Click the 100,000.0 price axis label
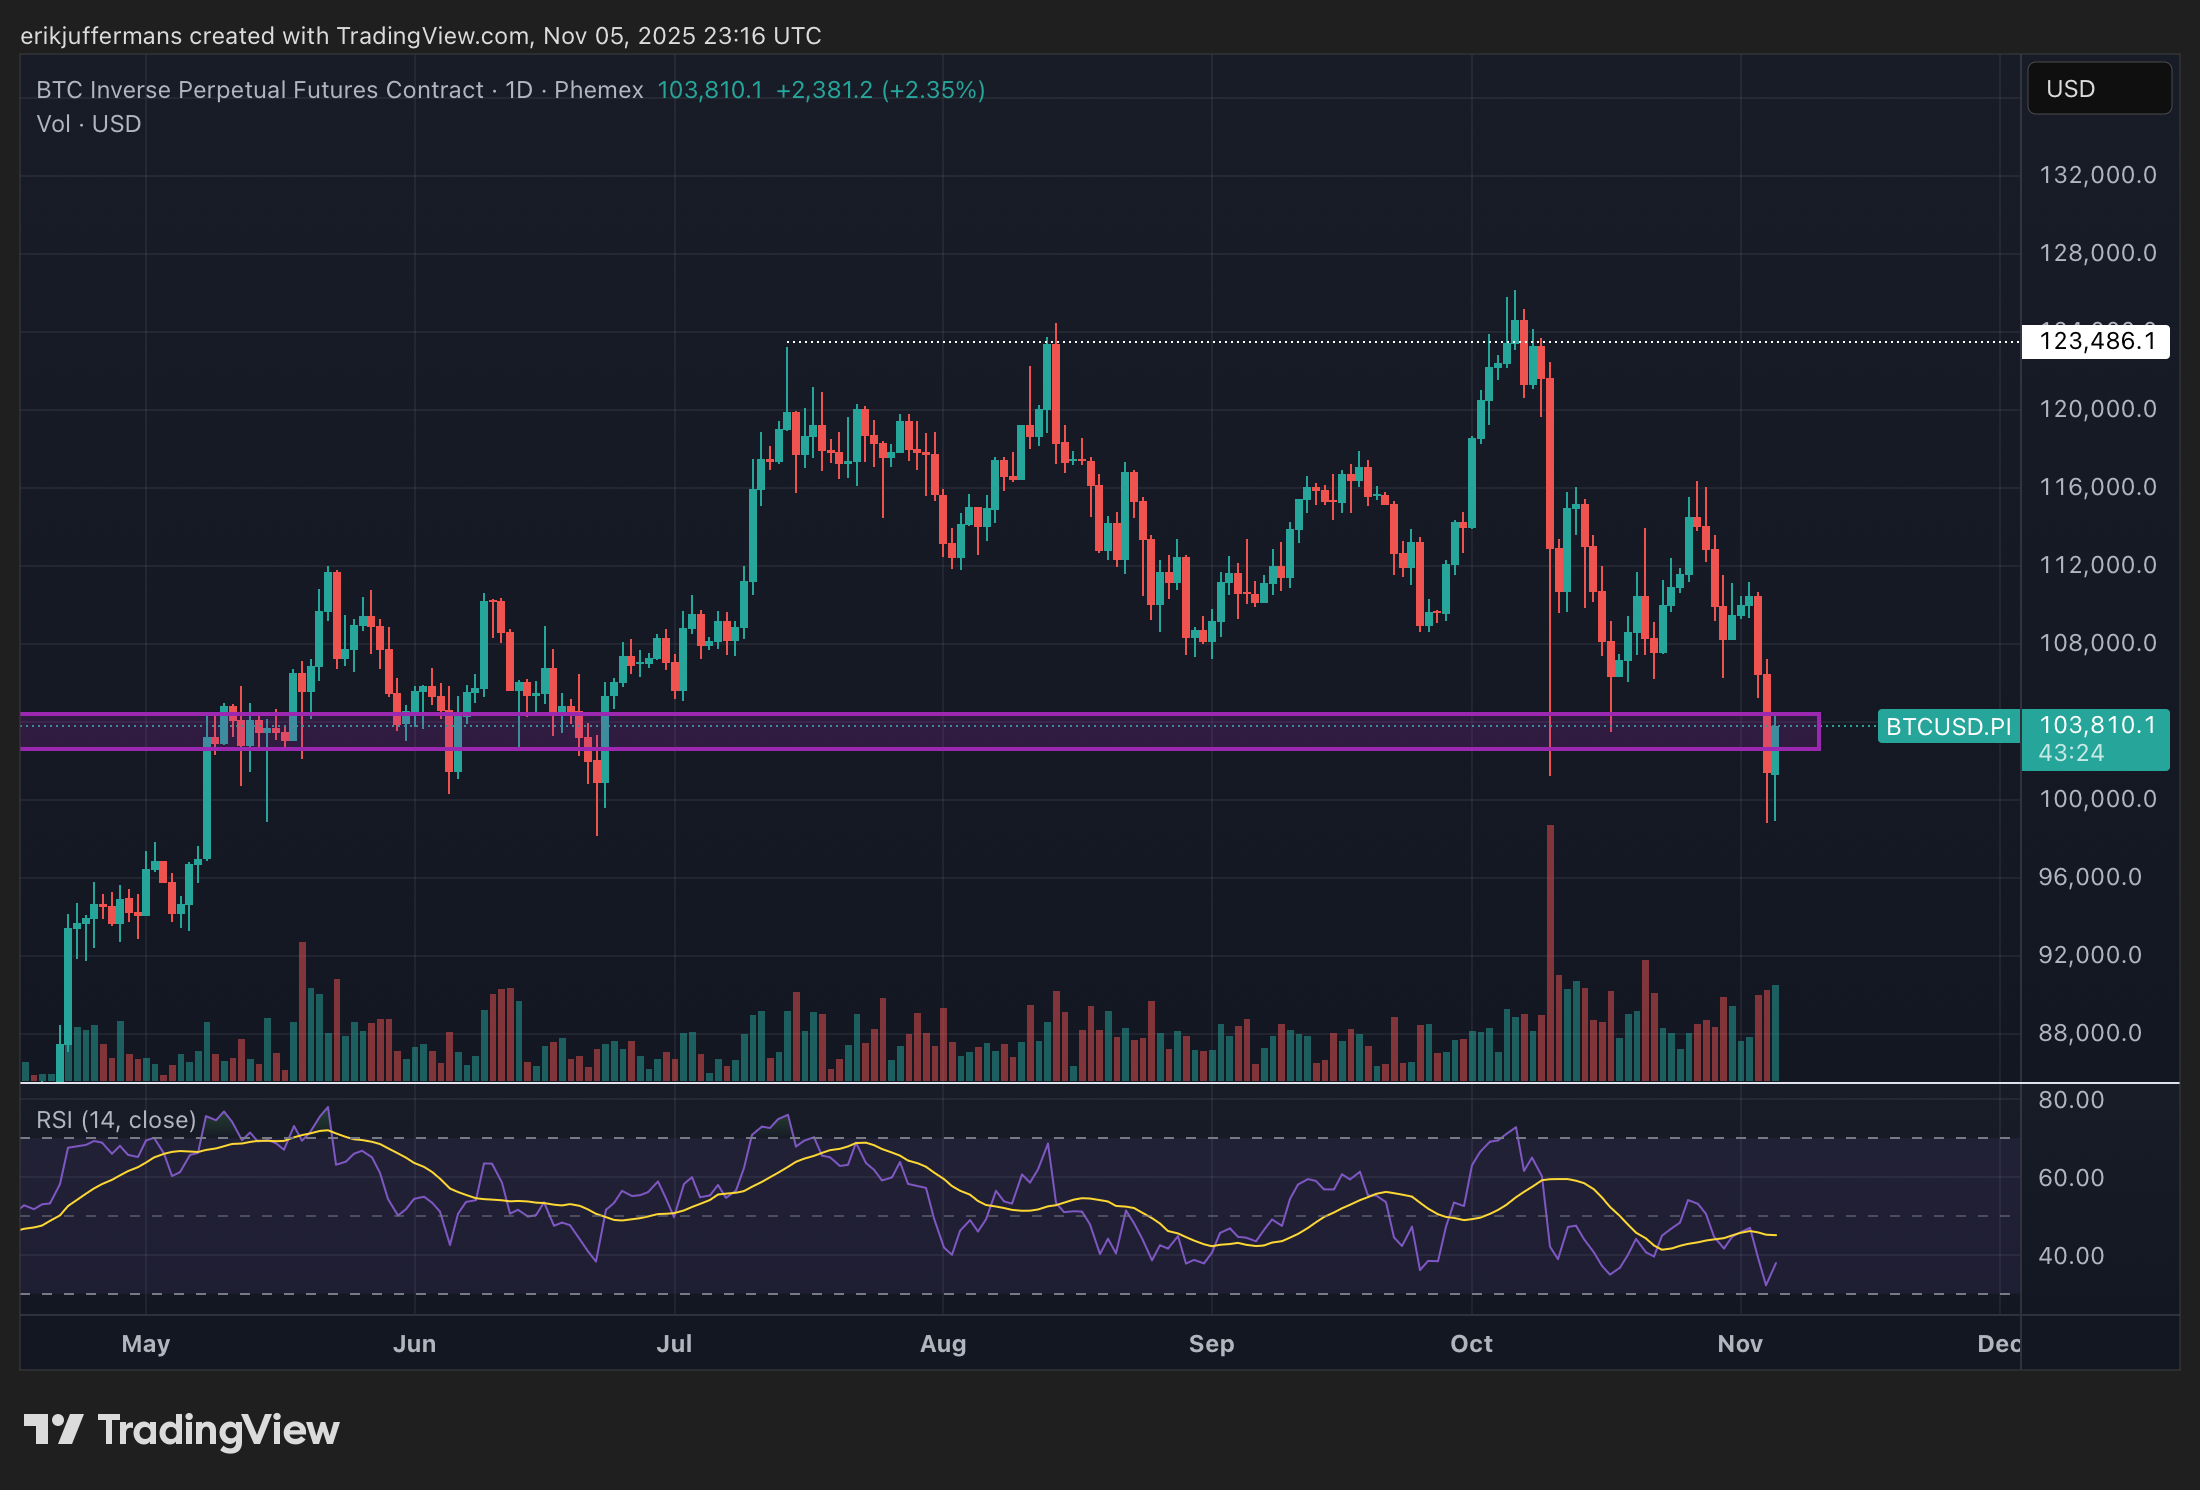The image size is (2200, 1490). point(2096,799)
